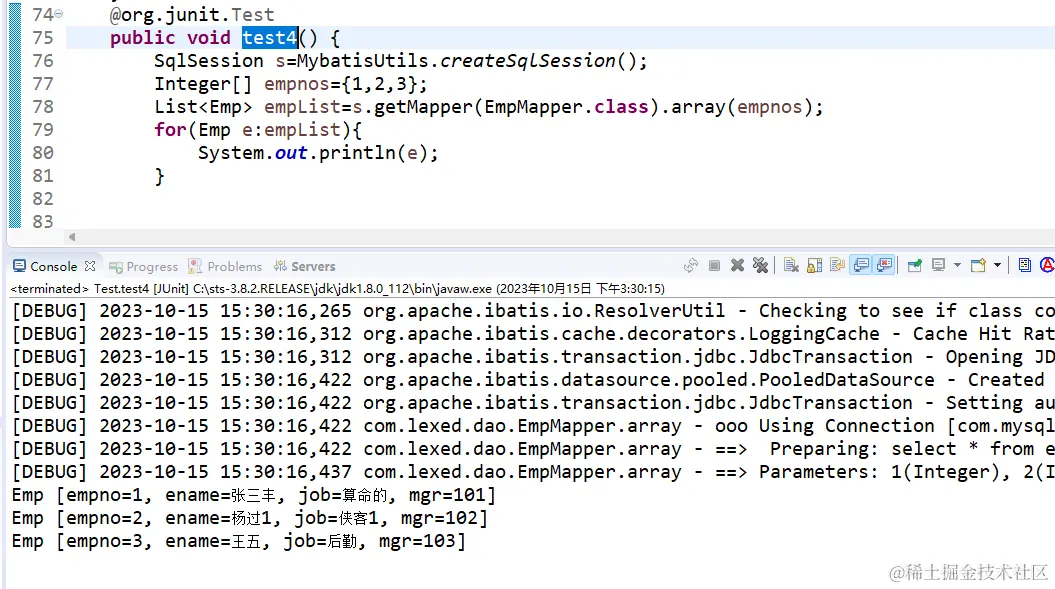Click console line containing Parameters: 1(Integer)

click(533, 472)
